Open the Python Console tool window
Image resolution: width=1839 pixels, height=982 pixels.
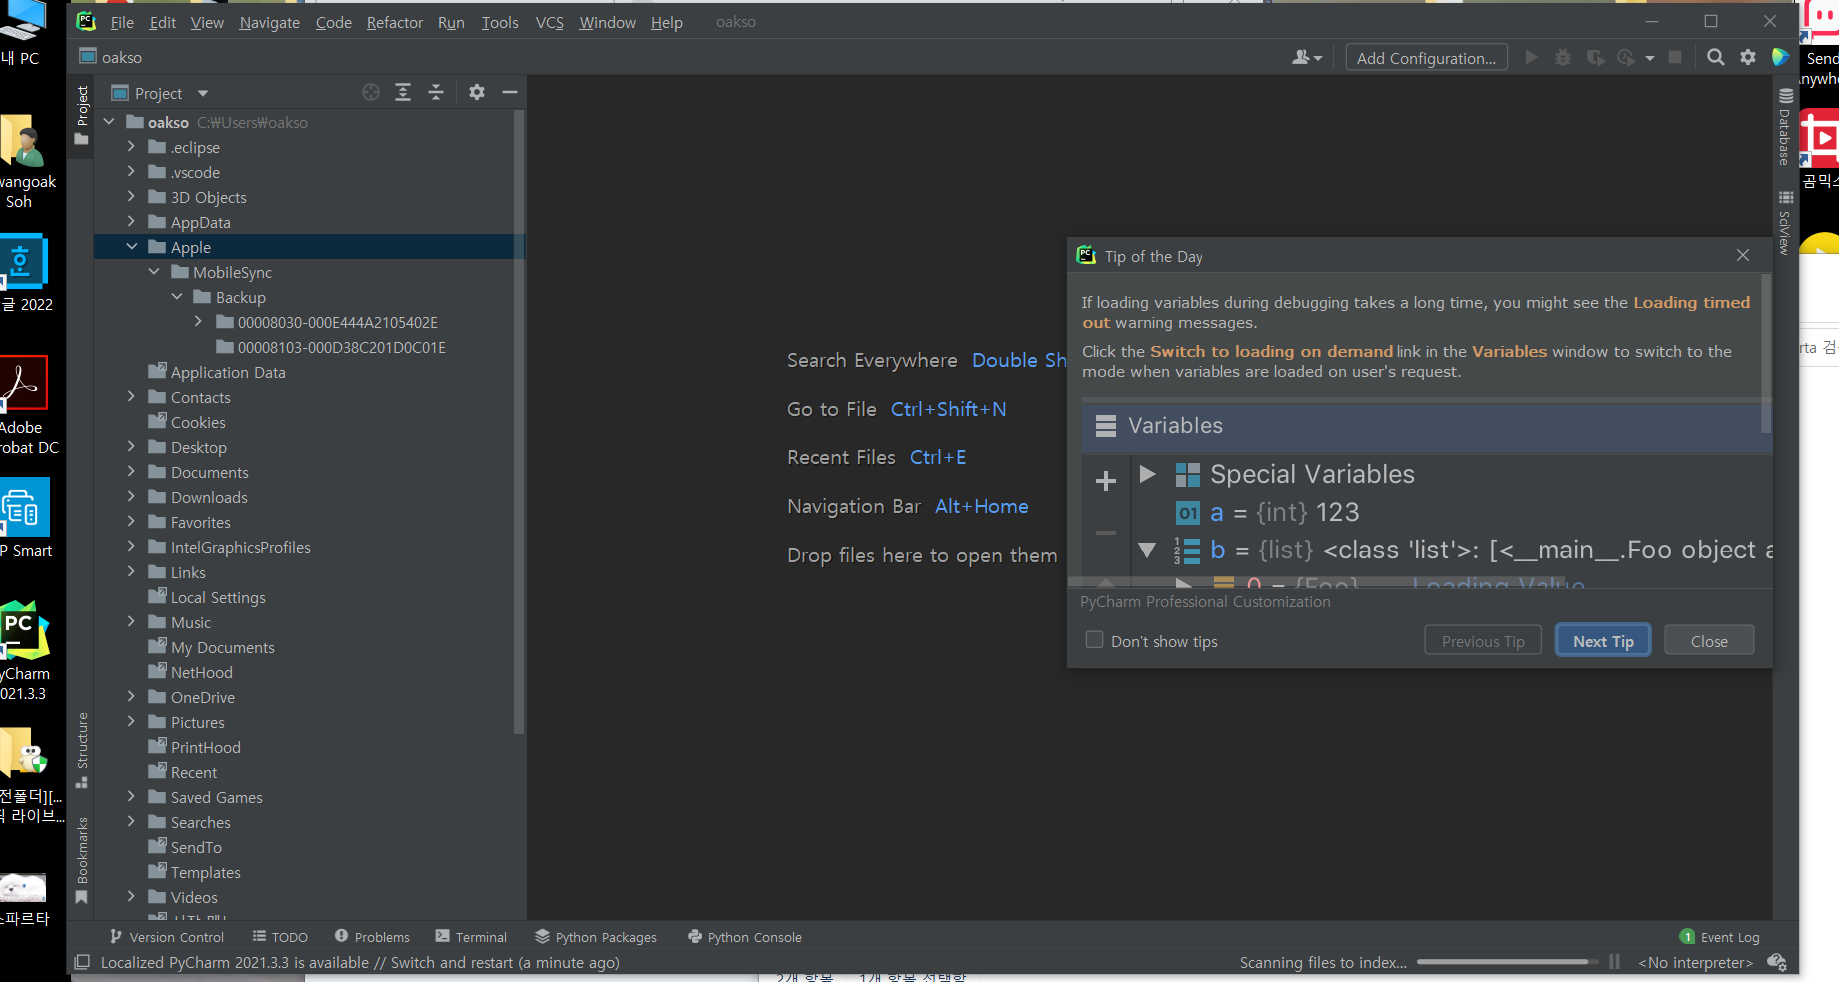745,937
